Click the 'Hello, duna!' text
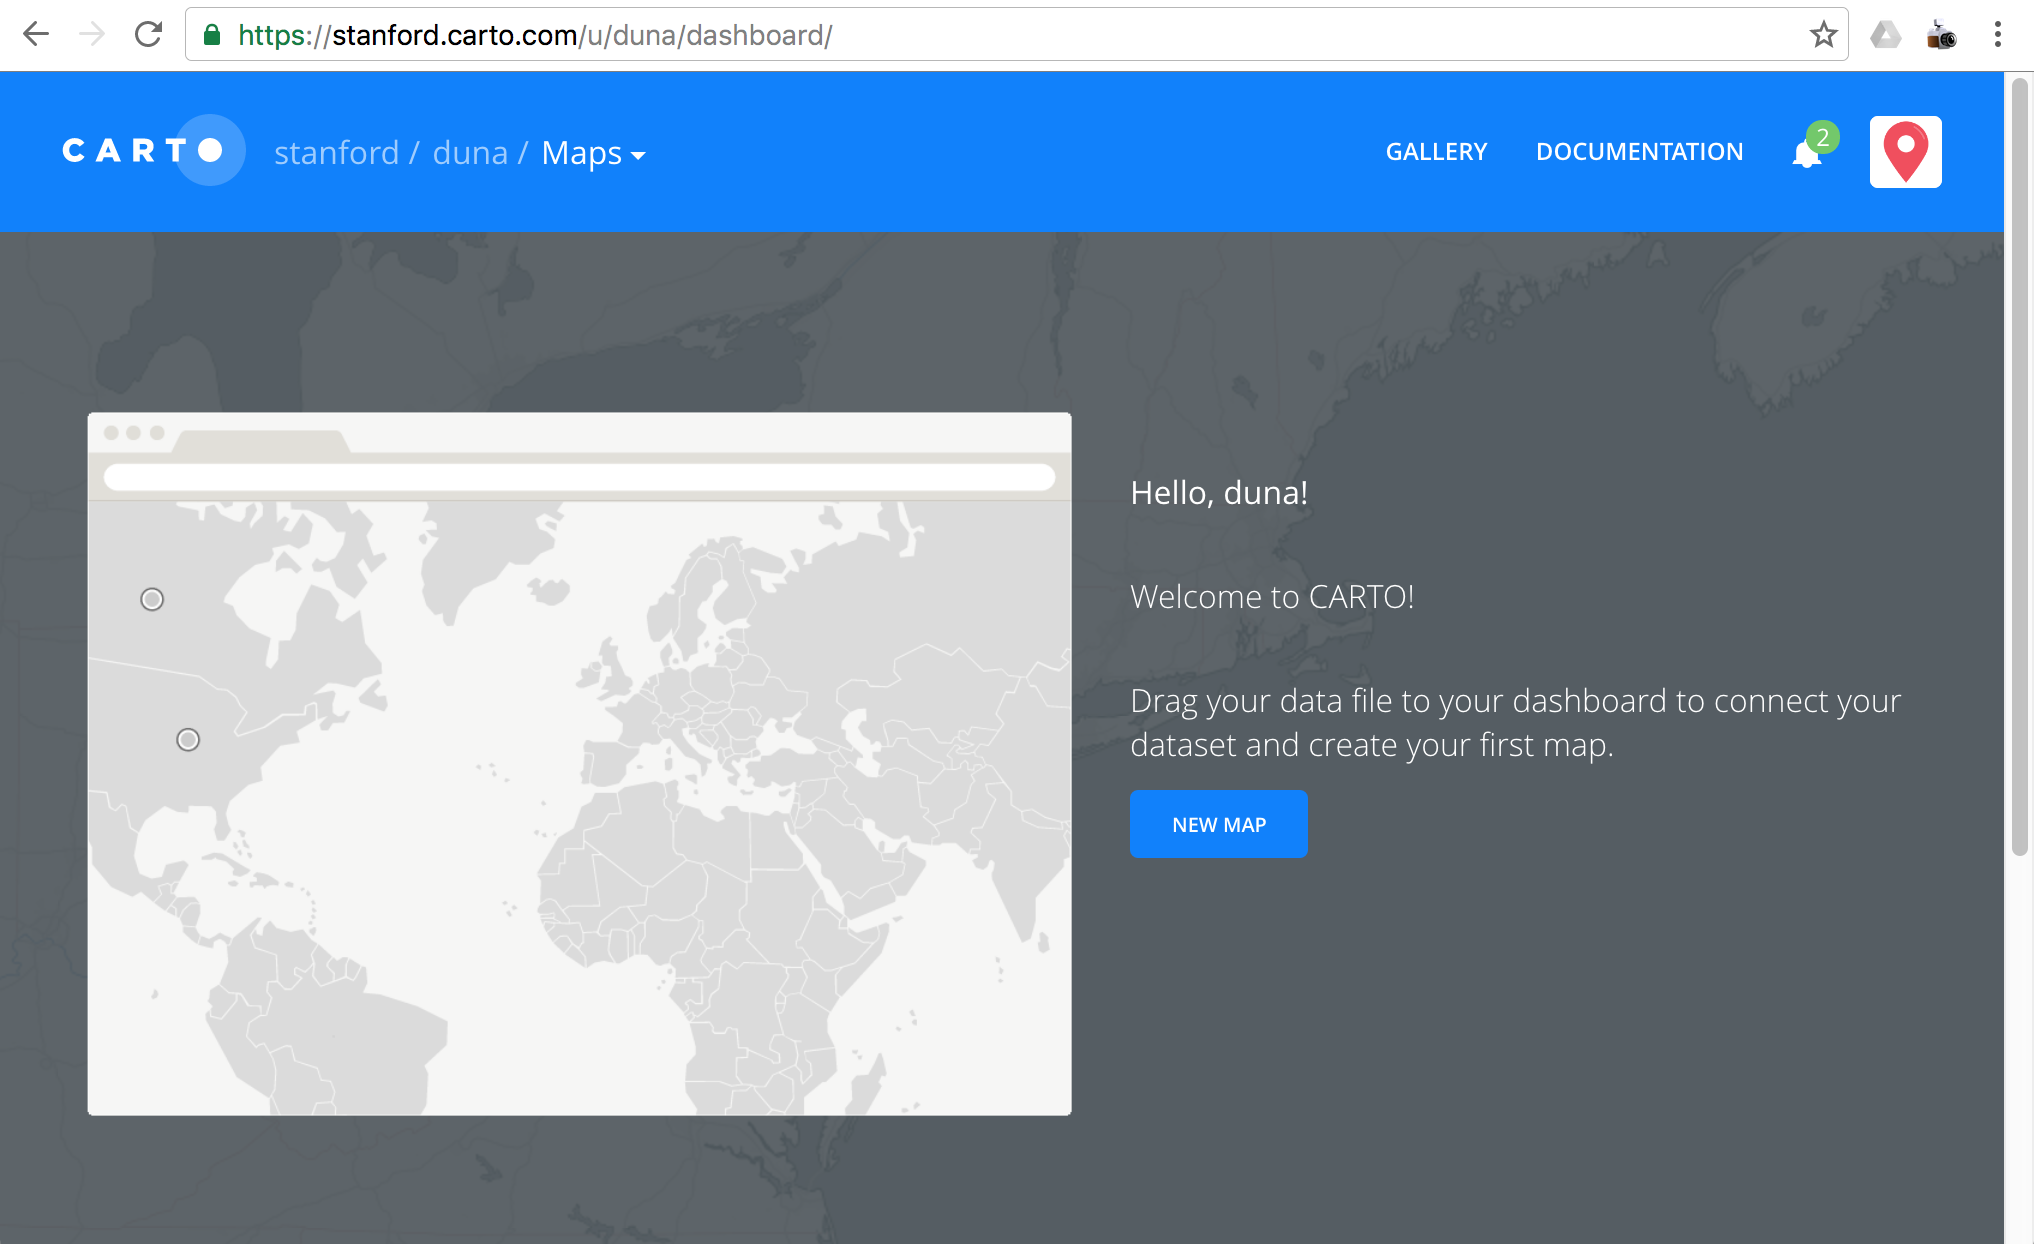Viewport: 2034px width, 1244px height. [1219, 493]
